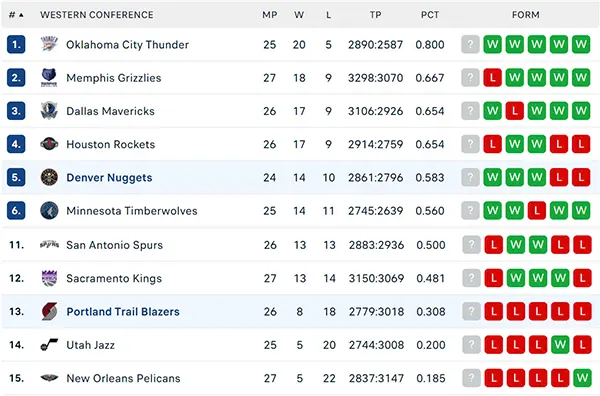600x396 pixels.
Task: Open Sacramento Kings team name
Action: click(x=114, y=278)
